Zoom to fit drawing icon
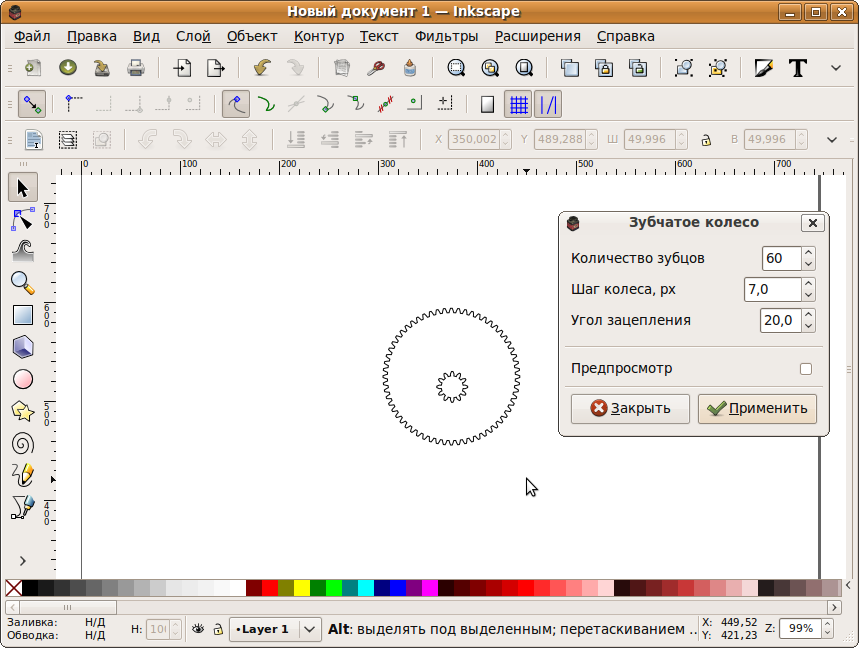Image resolution: width=859 pixels, height=648 pixels. coord(490,68)
